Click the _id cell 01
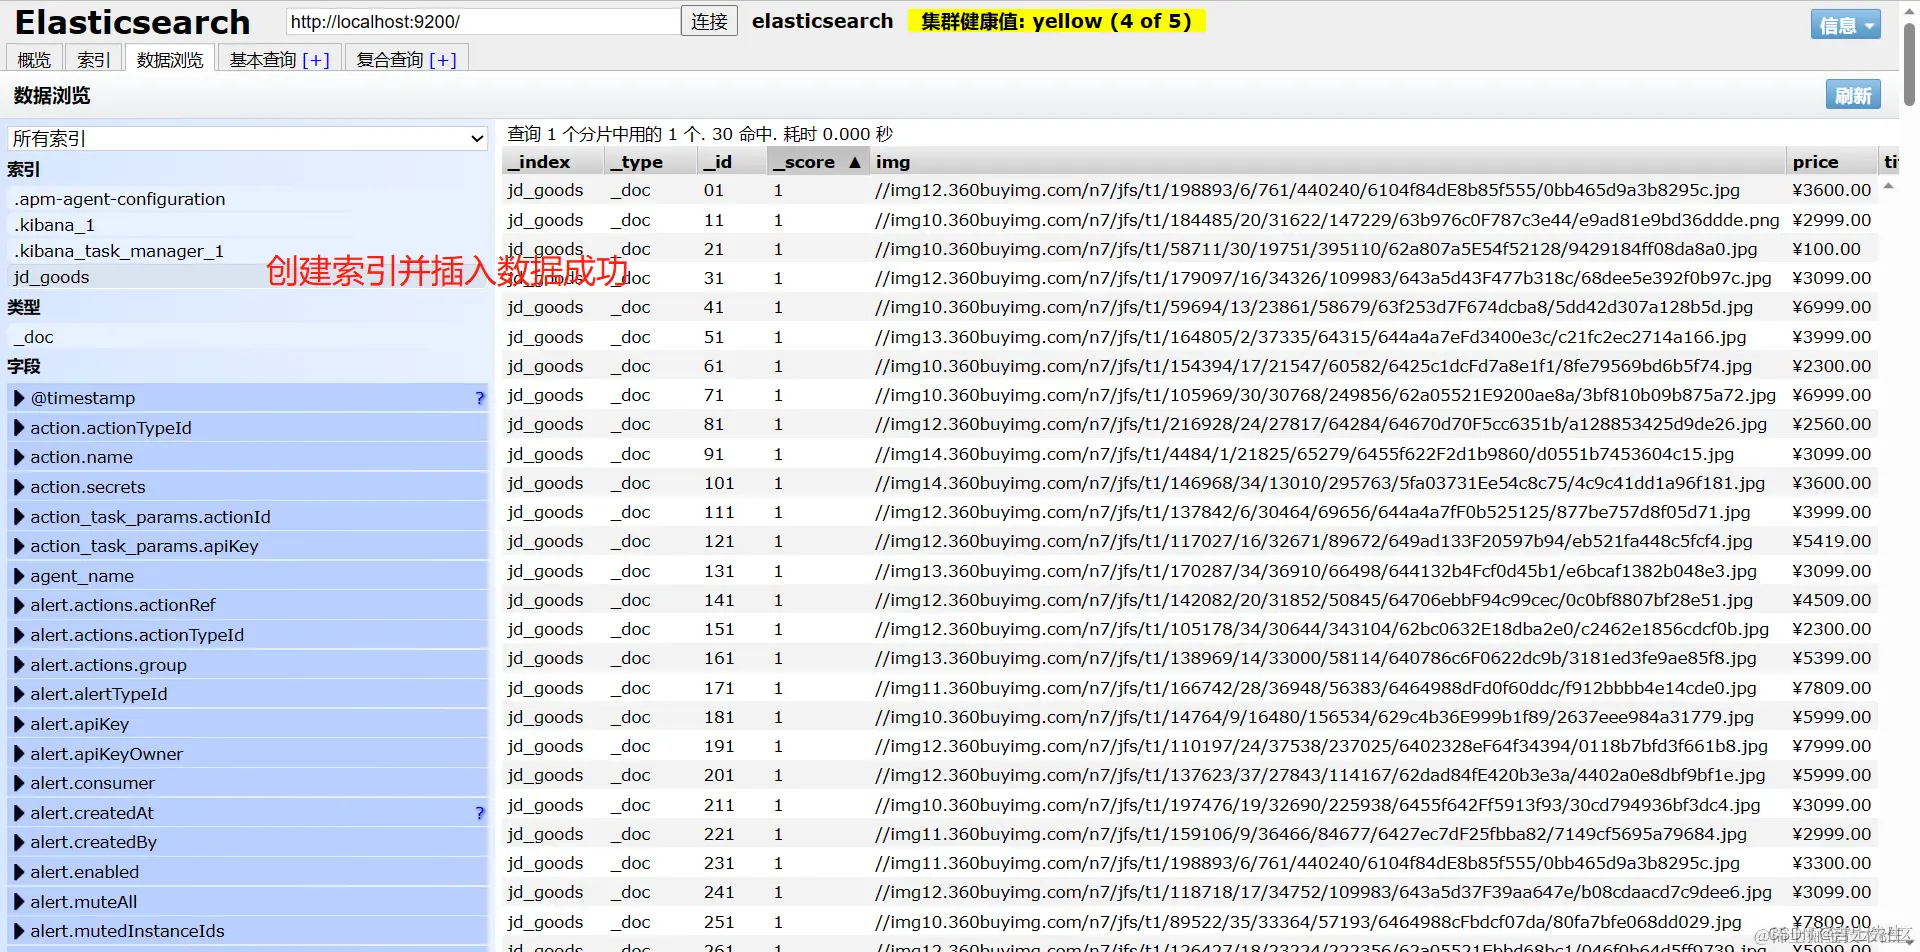Screen dimensions: 1920x952 714,190
